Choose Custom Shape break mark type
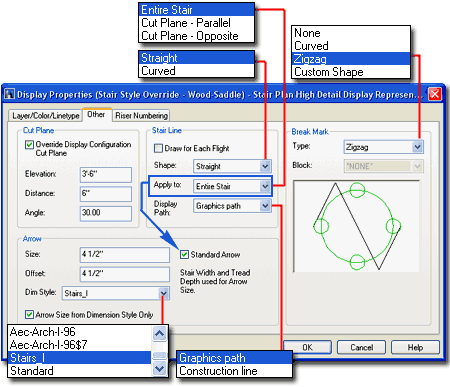Screen dimensions: 450x387 [x=351, y=72]
